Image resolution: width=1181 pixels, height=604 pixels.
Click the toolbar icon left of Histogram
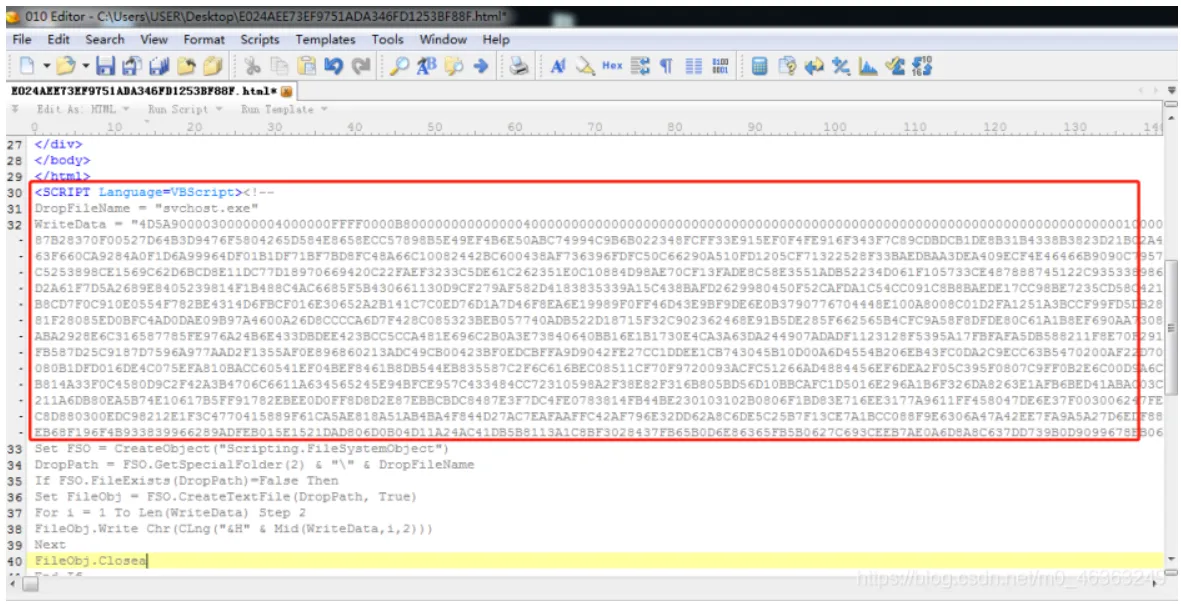(x=841, y=66)
